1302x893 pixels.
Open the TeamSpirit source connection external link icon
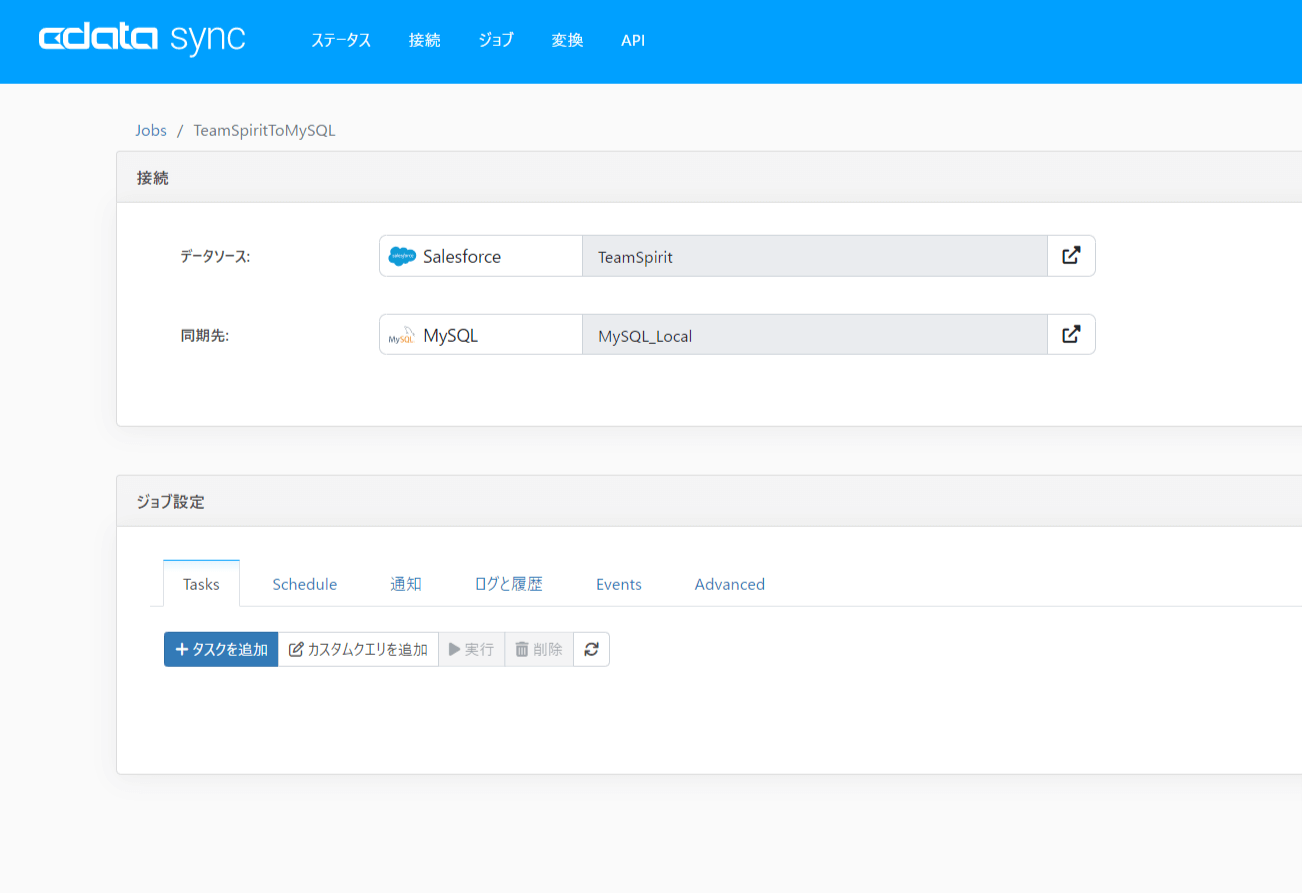pos(1071,256)
